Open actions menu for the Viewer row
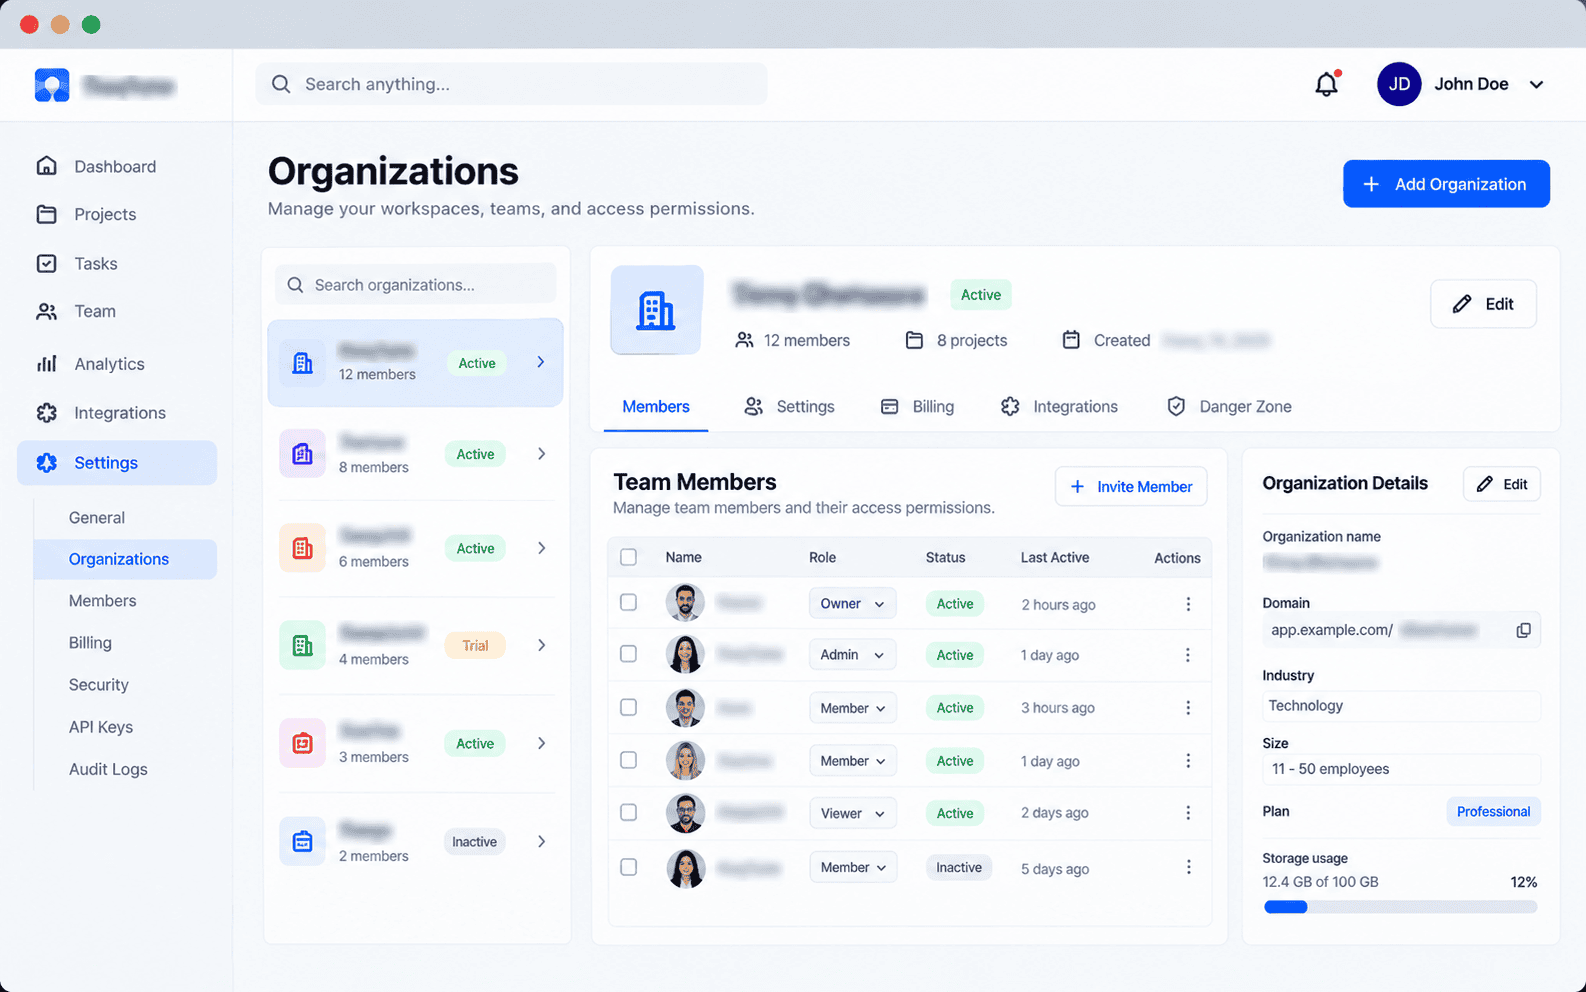Image resolution: width=1586 pixels, height=992 pixels. [1188, 813]
